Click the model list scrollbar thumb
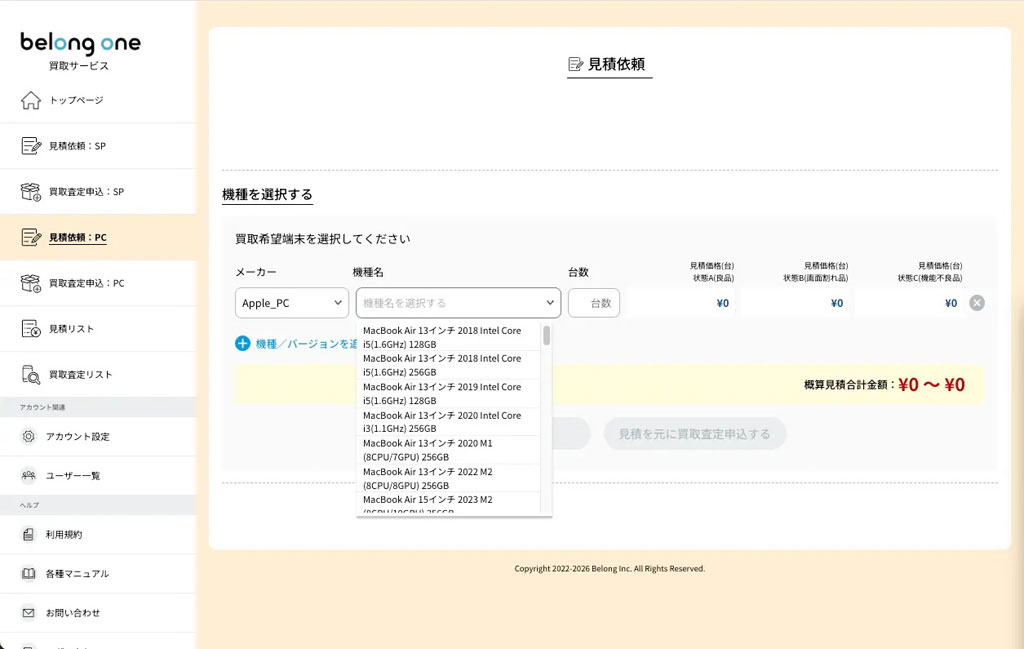The image size is (1024, 649). click(x=547, y=335)
